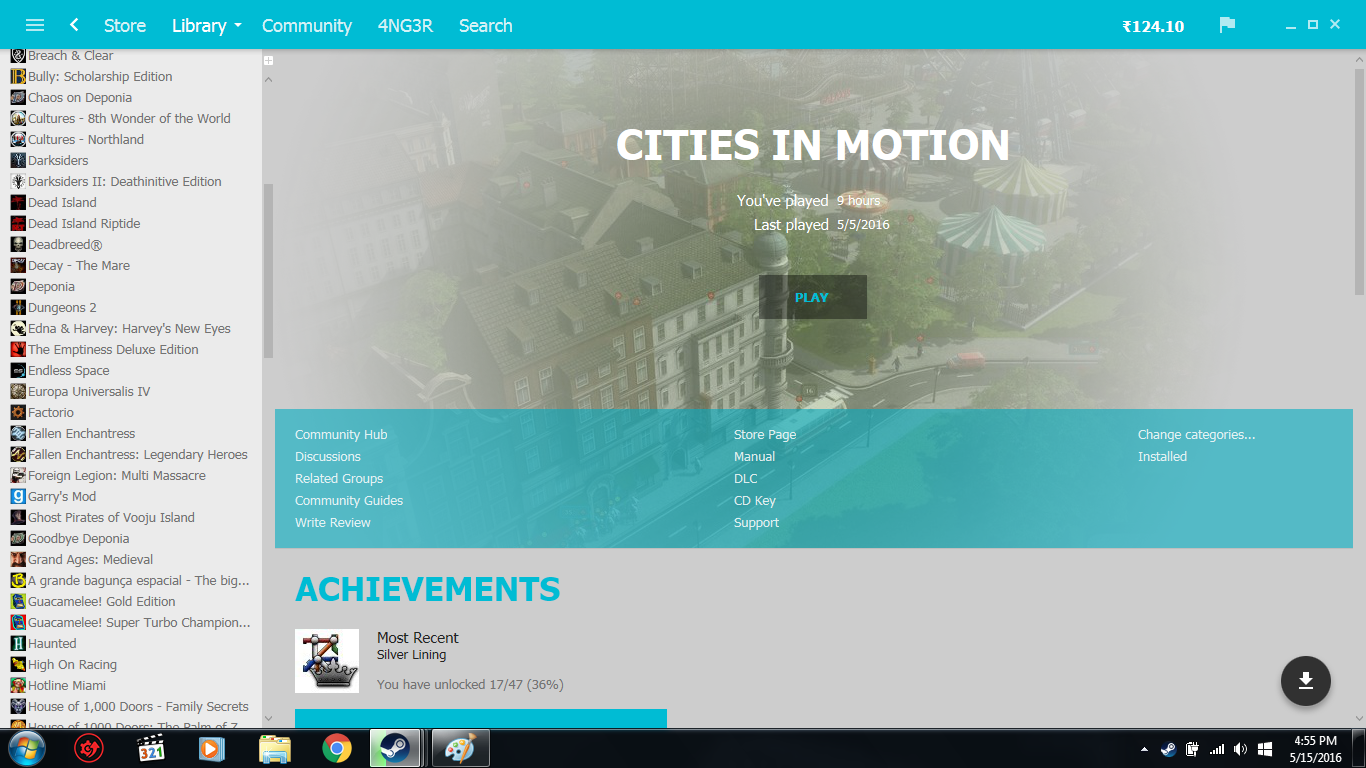This screenshot has width=1366, height=768.
Task: Open the flag notifications icon
Action: 1227,25
